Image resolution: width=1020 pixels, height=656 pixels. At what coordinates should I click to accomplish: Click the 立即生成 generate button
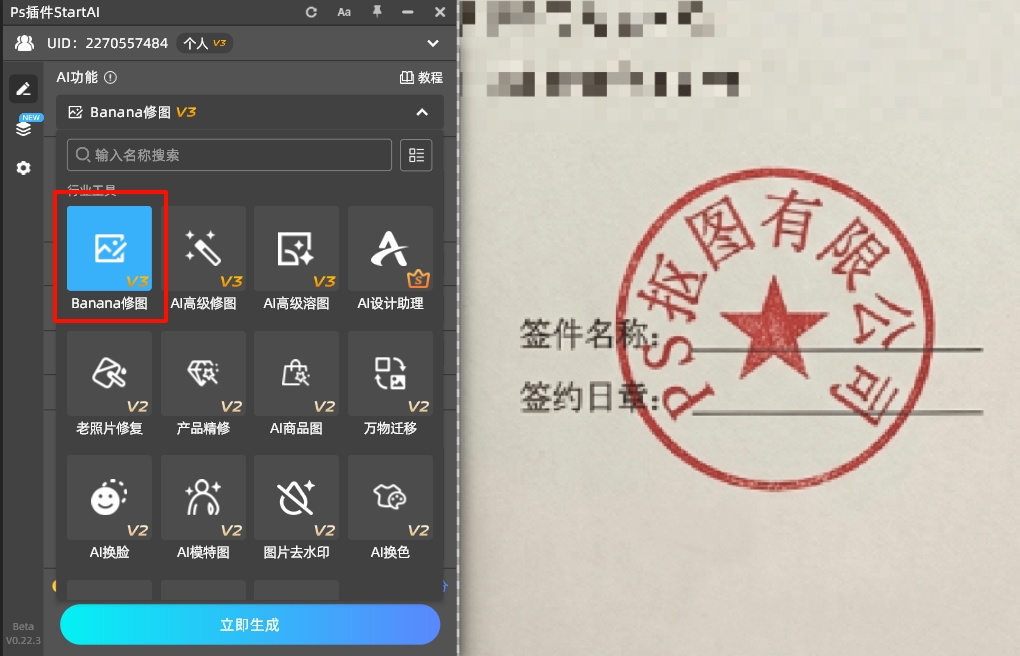[x=250, y=624]
